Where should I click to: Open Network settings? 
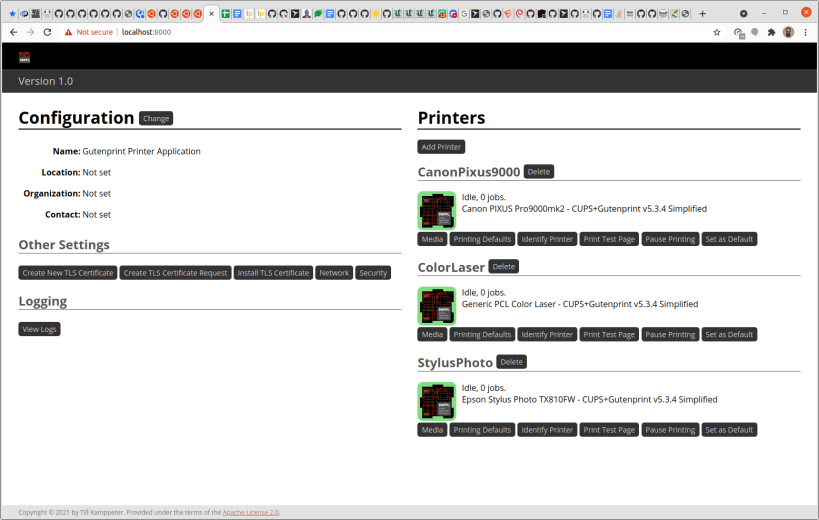pyautogui.click(x=334, y=273)
